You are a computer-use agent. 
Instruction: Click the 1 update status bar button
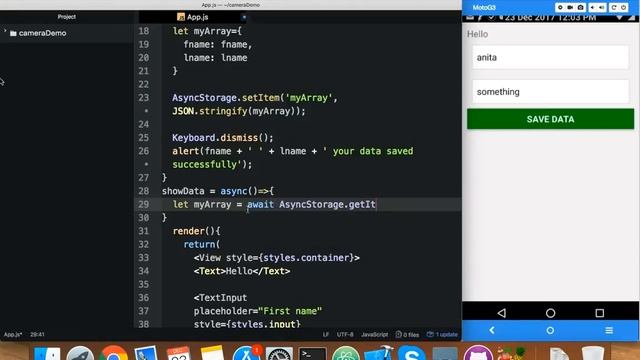click(442, 334)
